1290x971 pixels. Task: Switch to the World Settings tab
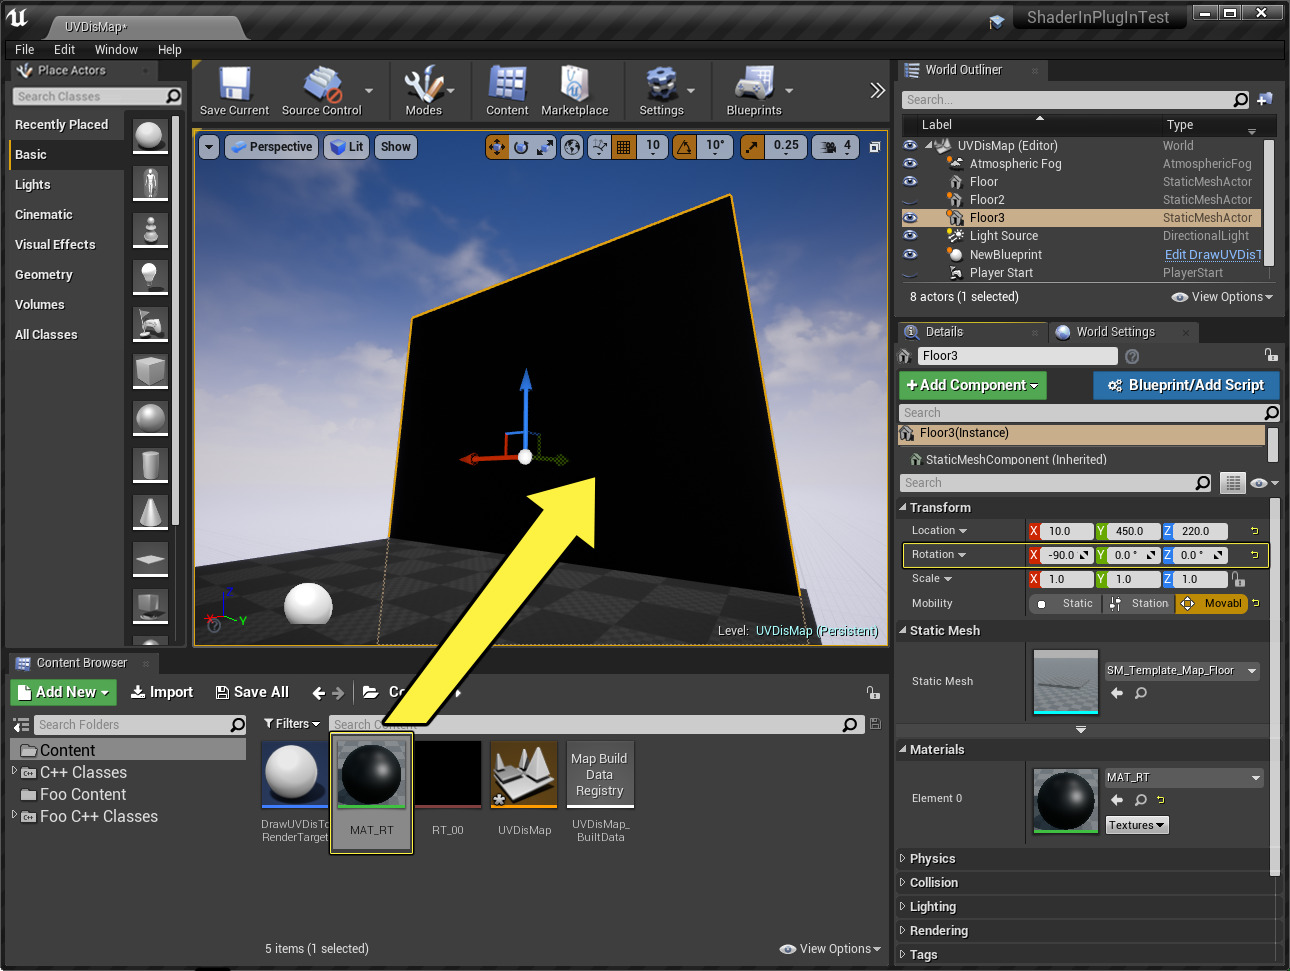point(1114,332)
